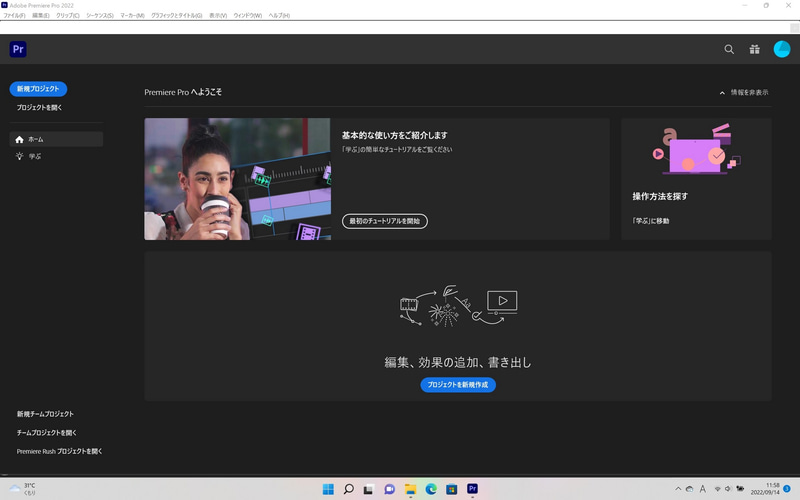Viewport: 800px width, 500px height.
Task: Click the small Pr icon in title bar
Action: (5, 5)
